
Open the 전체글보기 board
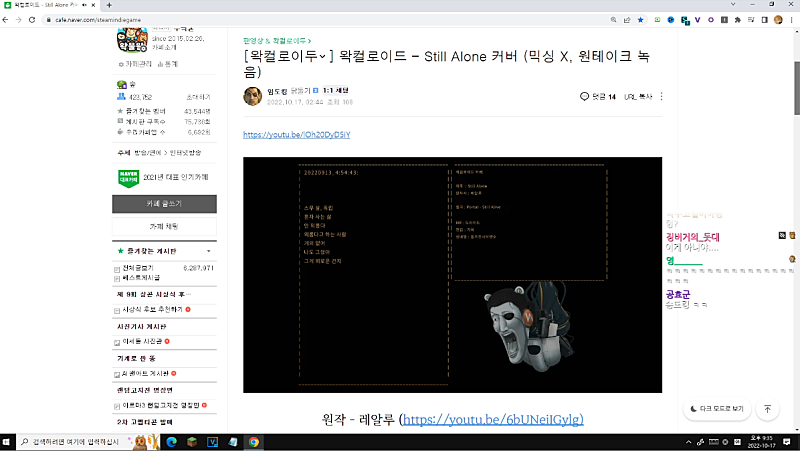[138, 268]
